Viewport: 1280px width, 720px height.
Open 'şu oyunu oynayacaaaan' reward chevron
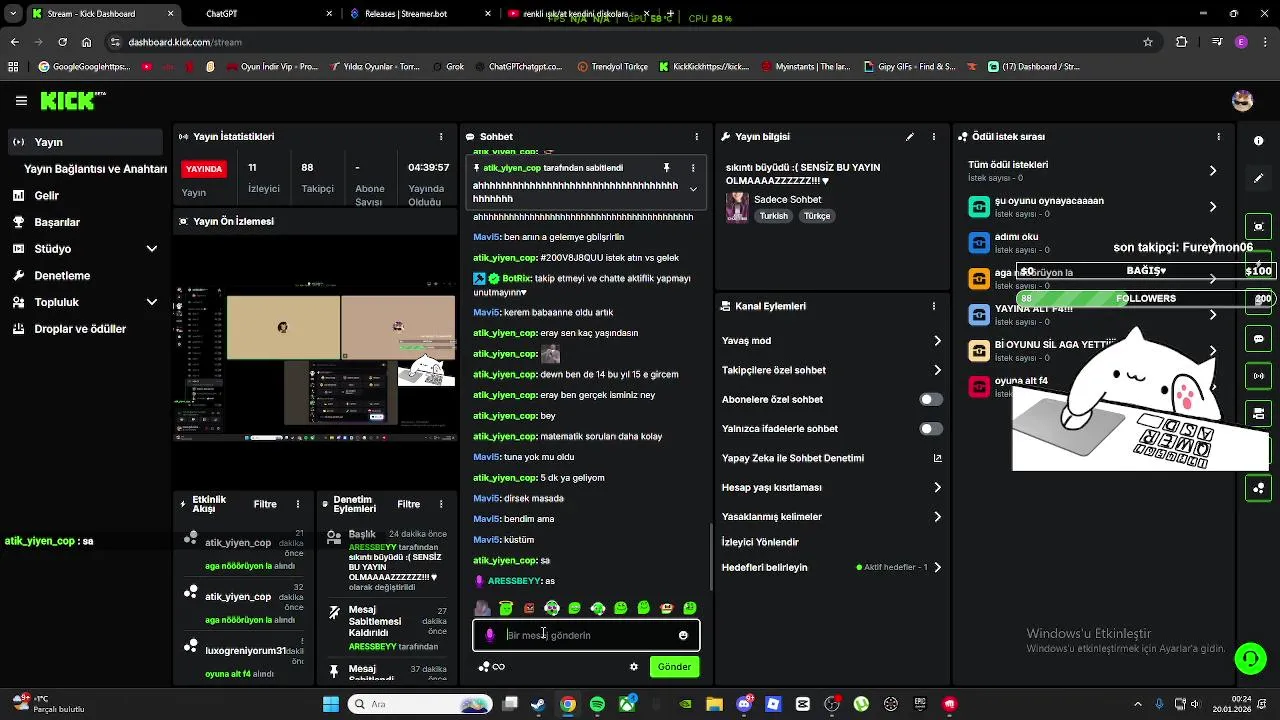point(1213,207)
